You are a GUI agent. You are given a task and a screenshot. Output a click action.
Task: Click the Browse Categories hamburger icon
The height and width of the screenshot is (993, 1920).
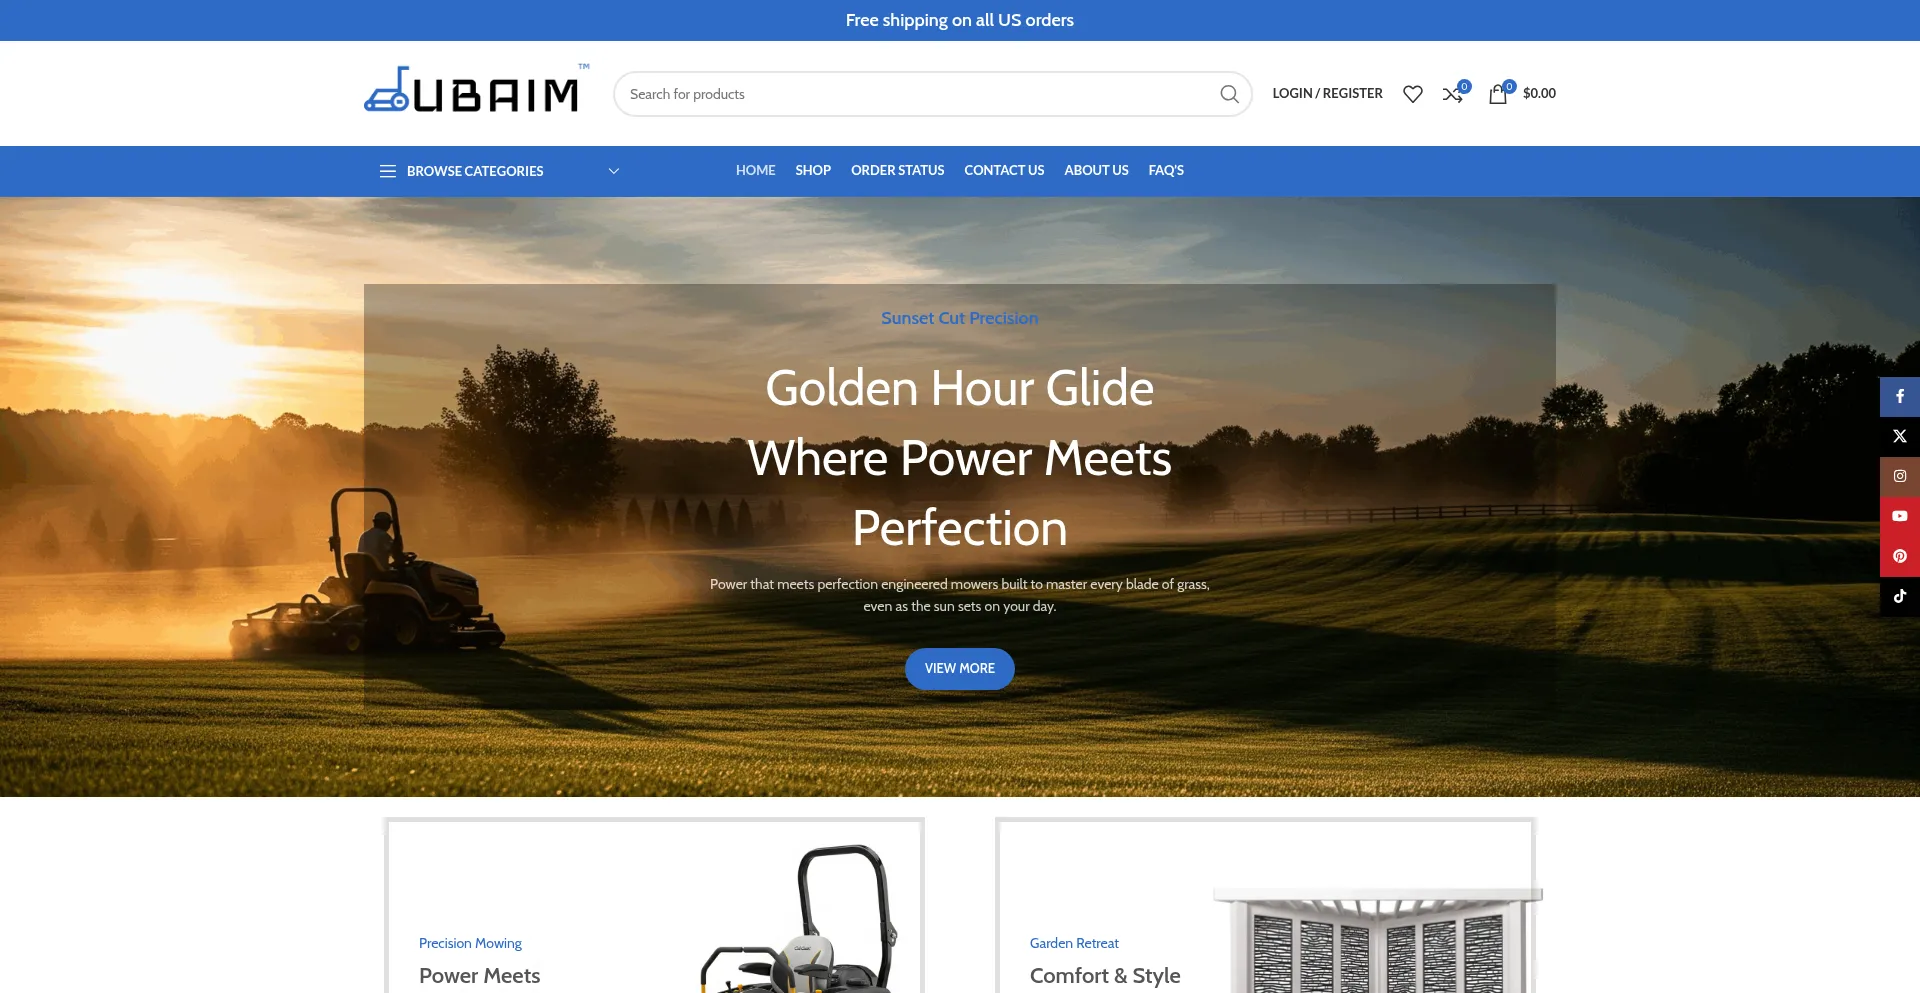(x=388, y=171)
